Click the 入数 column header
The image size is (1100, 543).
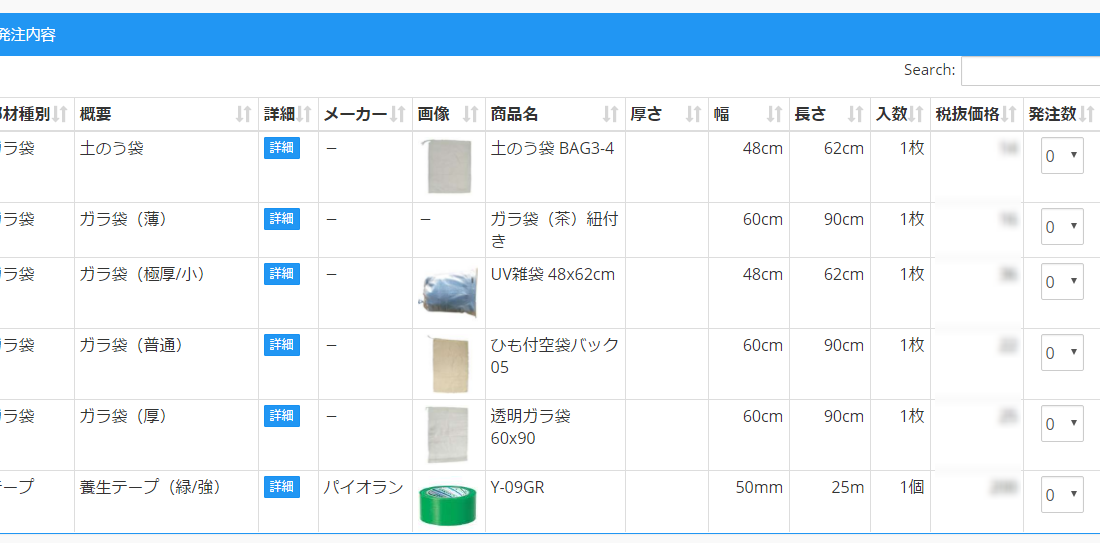[x=891, y=115]
